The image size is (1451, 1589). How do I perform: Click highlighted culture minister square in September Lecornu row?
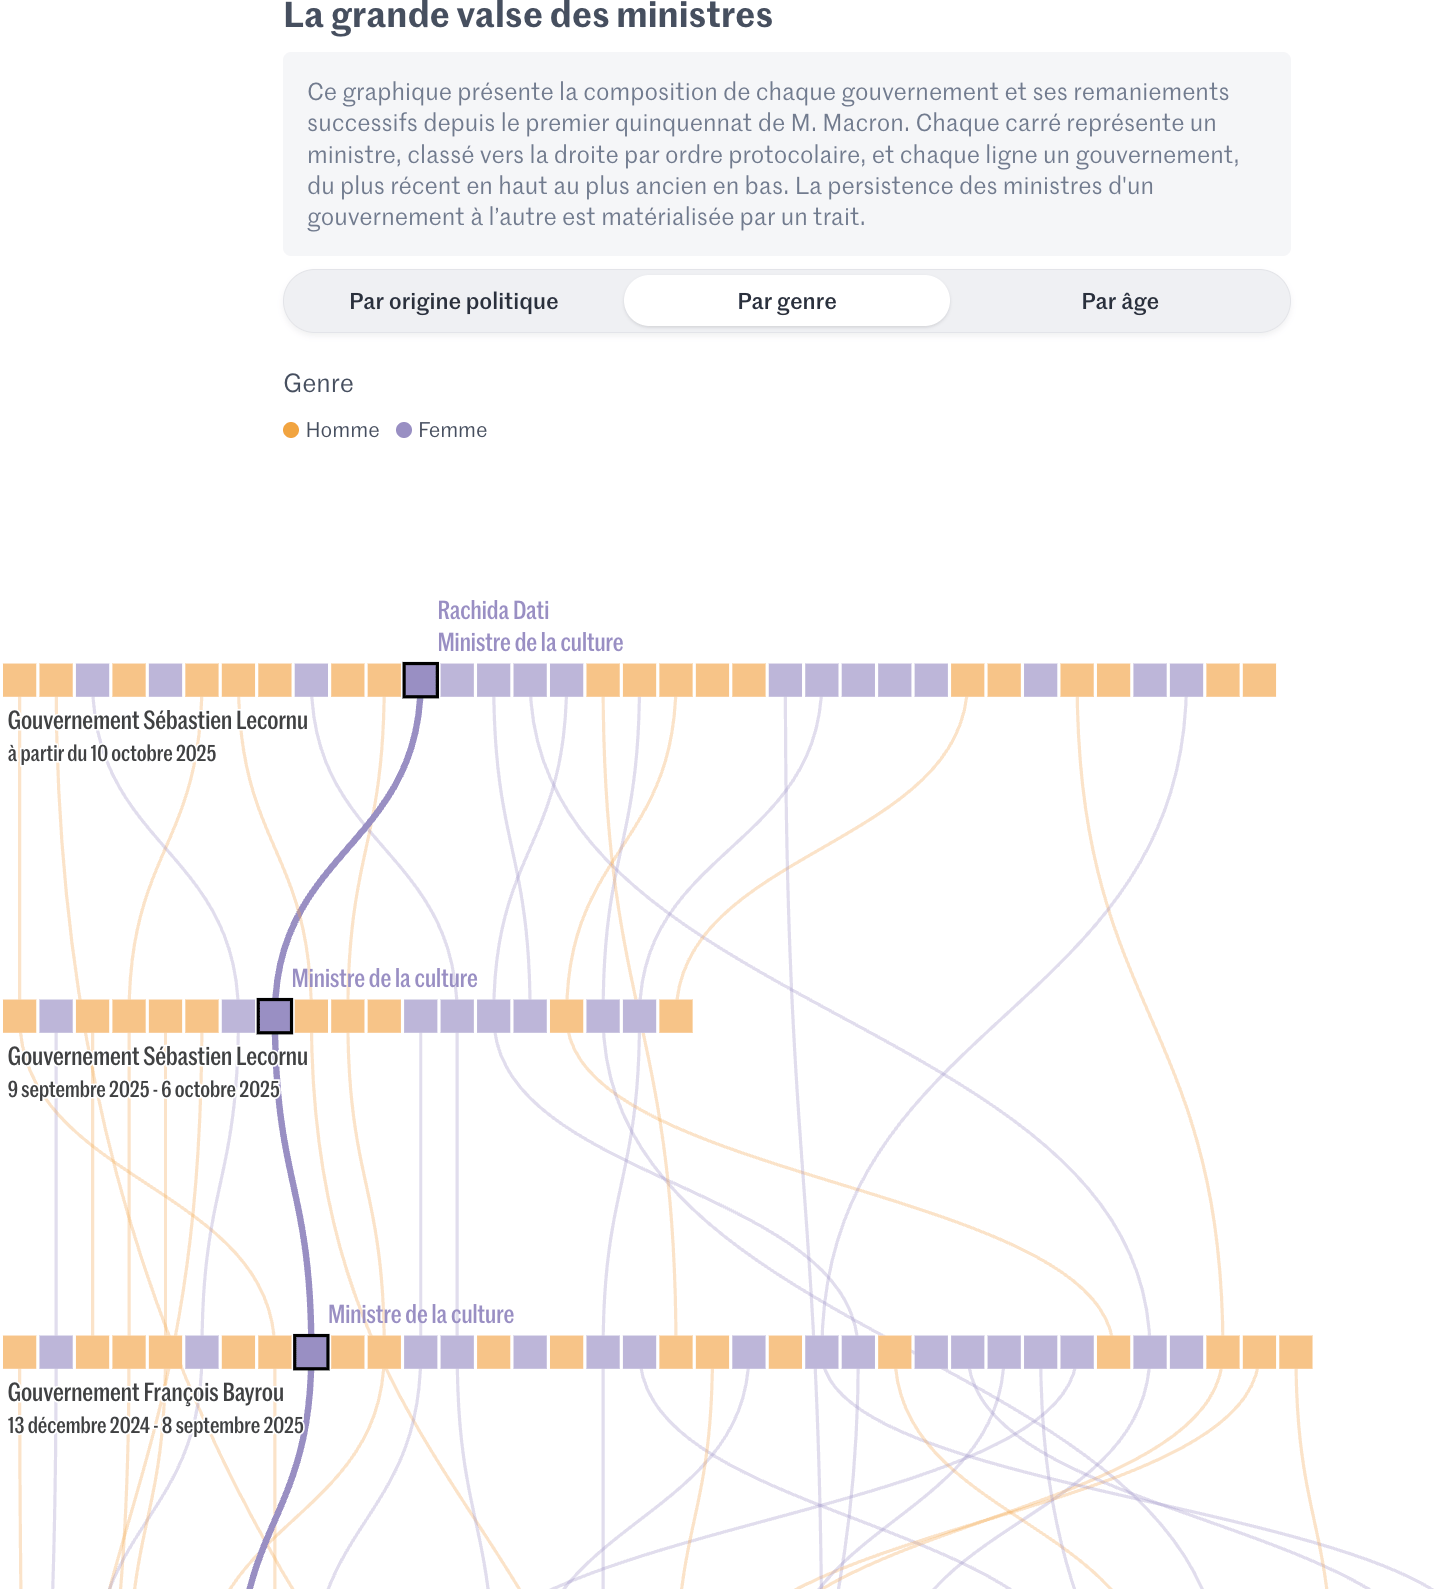pyautogui.click(x=275, y=1016)
